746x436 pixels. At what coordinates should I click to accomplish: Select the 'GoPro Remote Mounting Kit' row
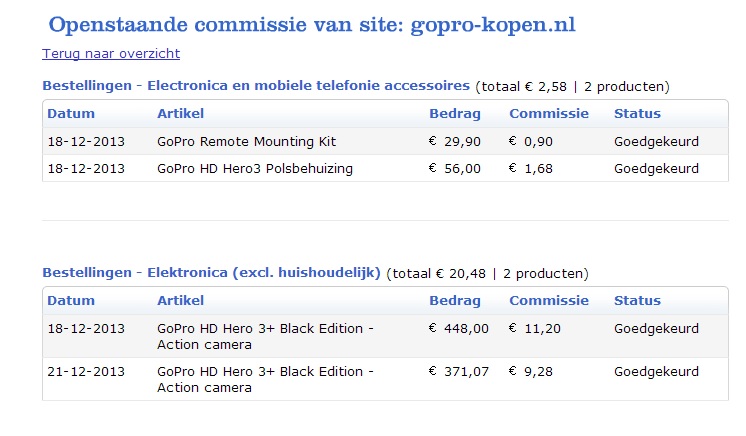click(x=385, y=141)
